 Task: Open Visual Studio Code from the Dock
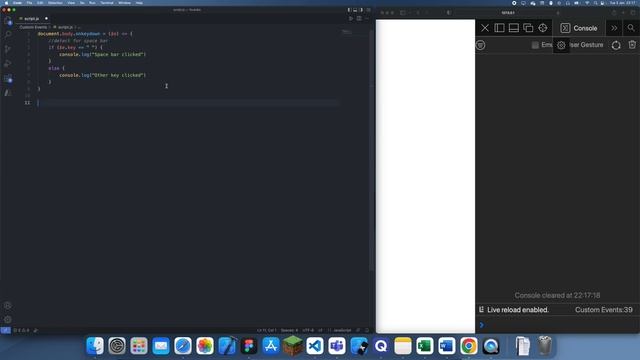pos(315,346)
